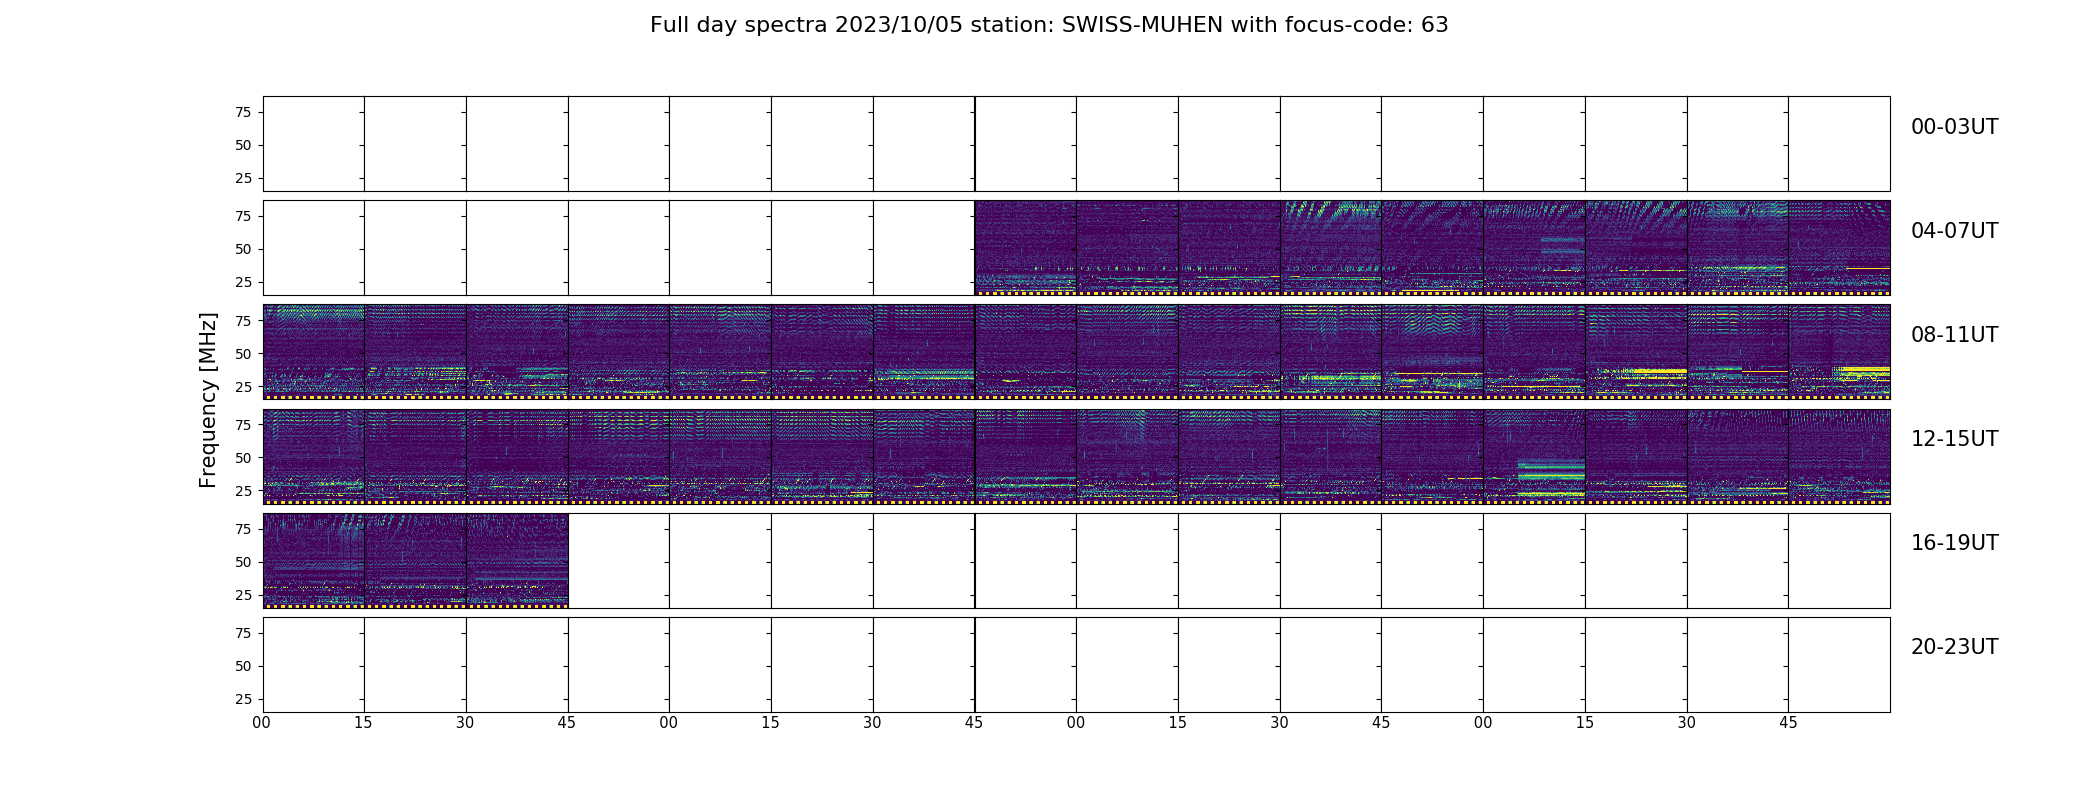Click the Frequency [MHz] axis label
This screenshot has height=800, width=2100.
[208, 400]
